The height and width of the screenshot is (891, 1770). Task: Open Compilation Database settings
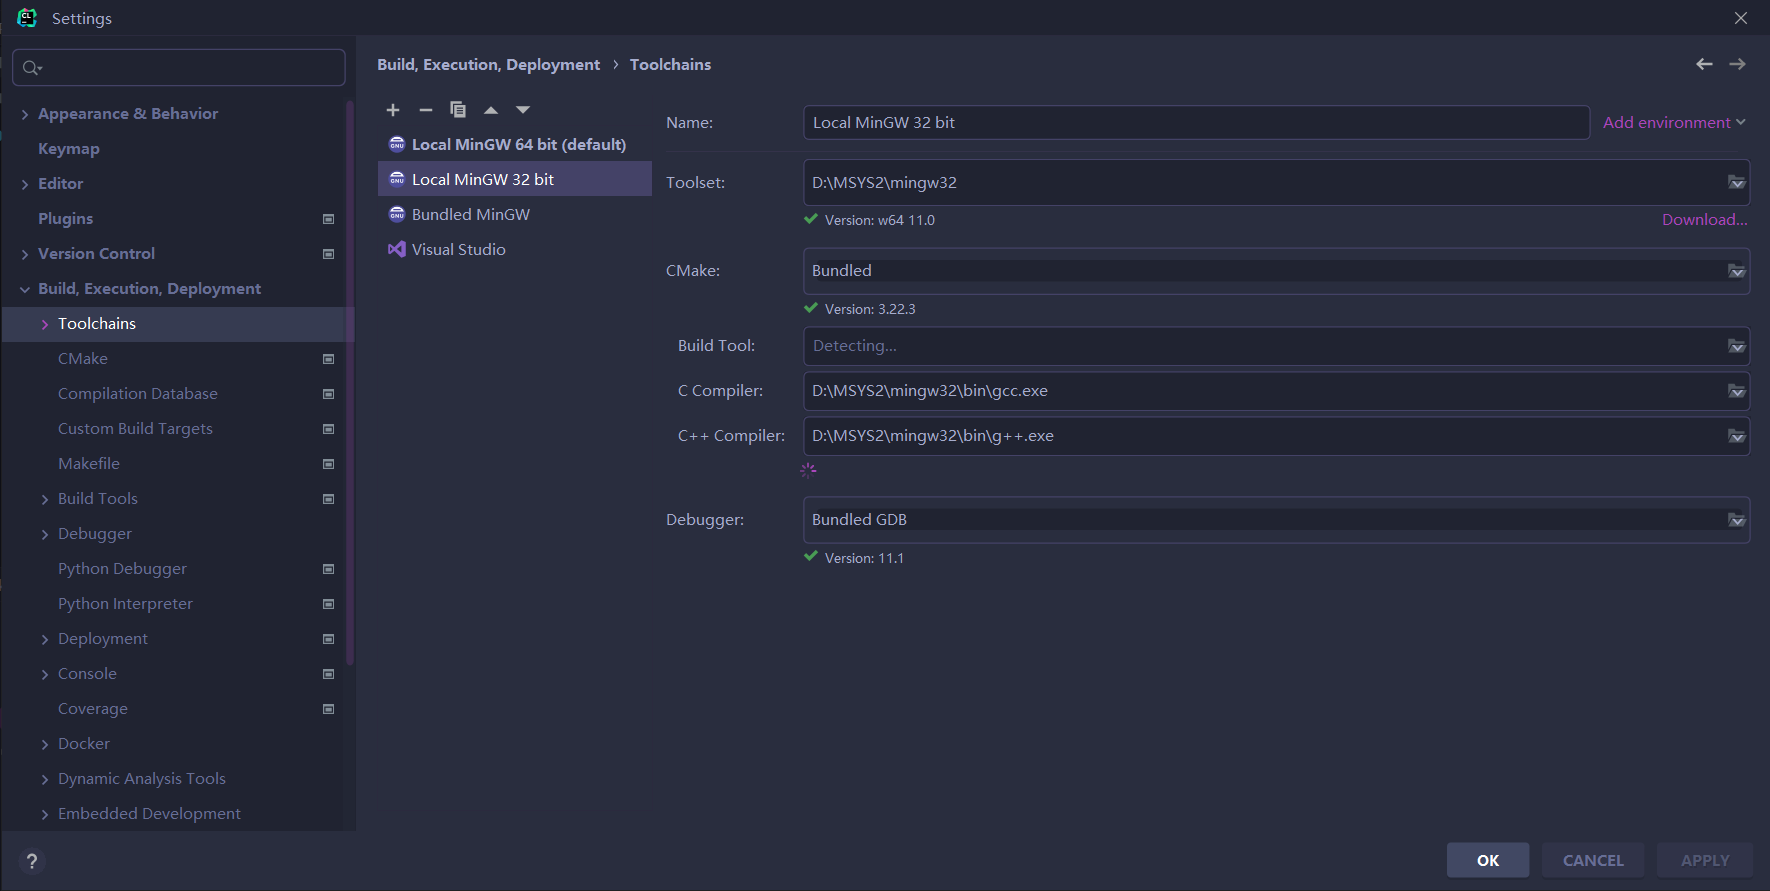138,394
